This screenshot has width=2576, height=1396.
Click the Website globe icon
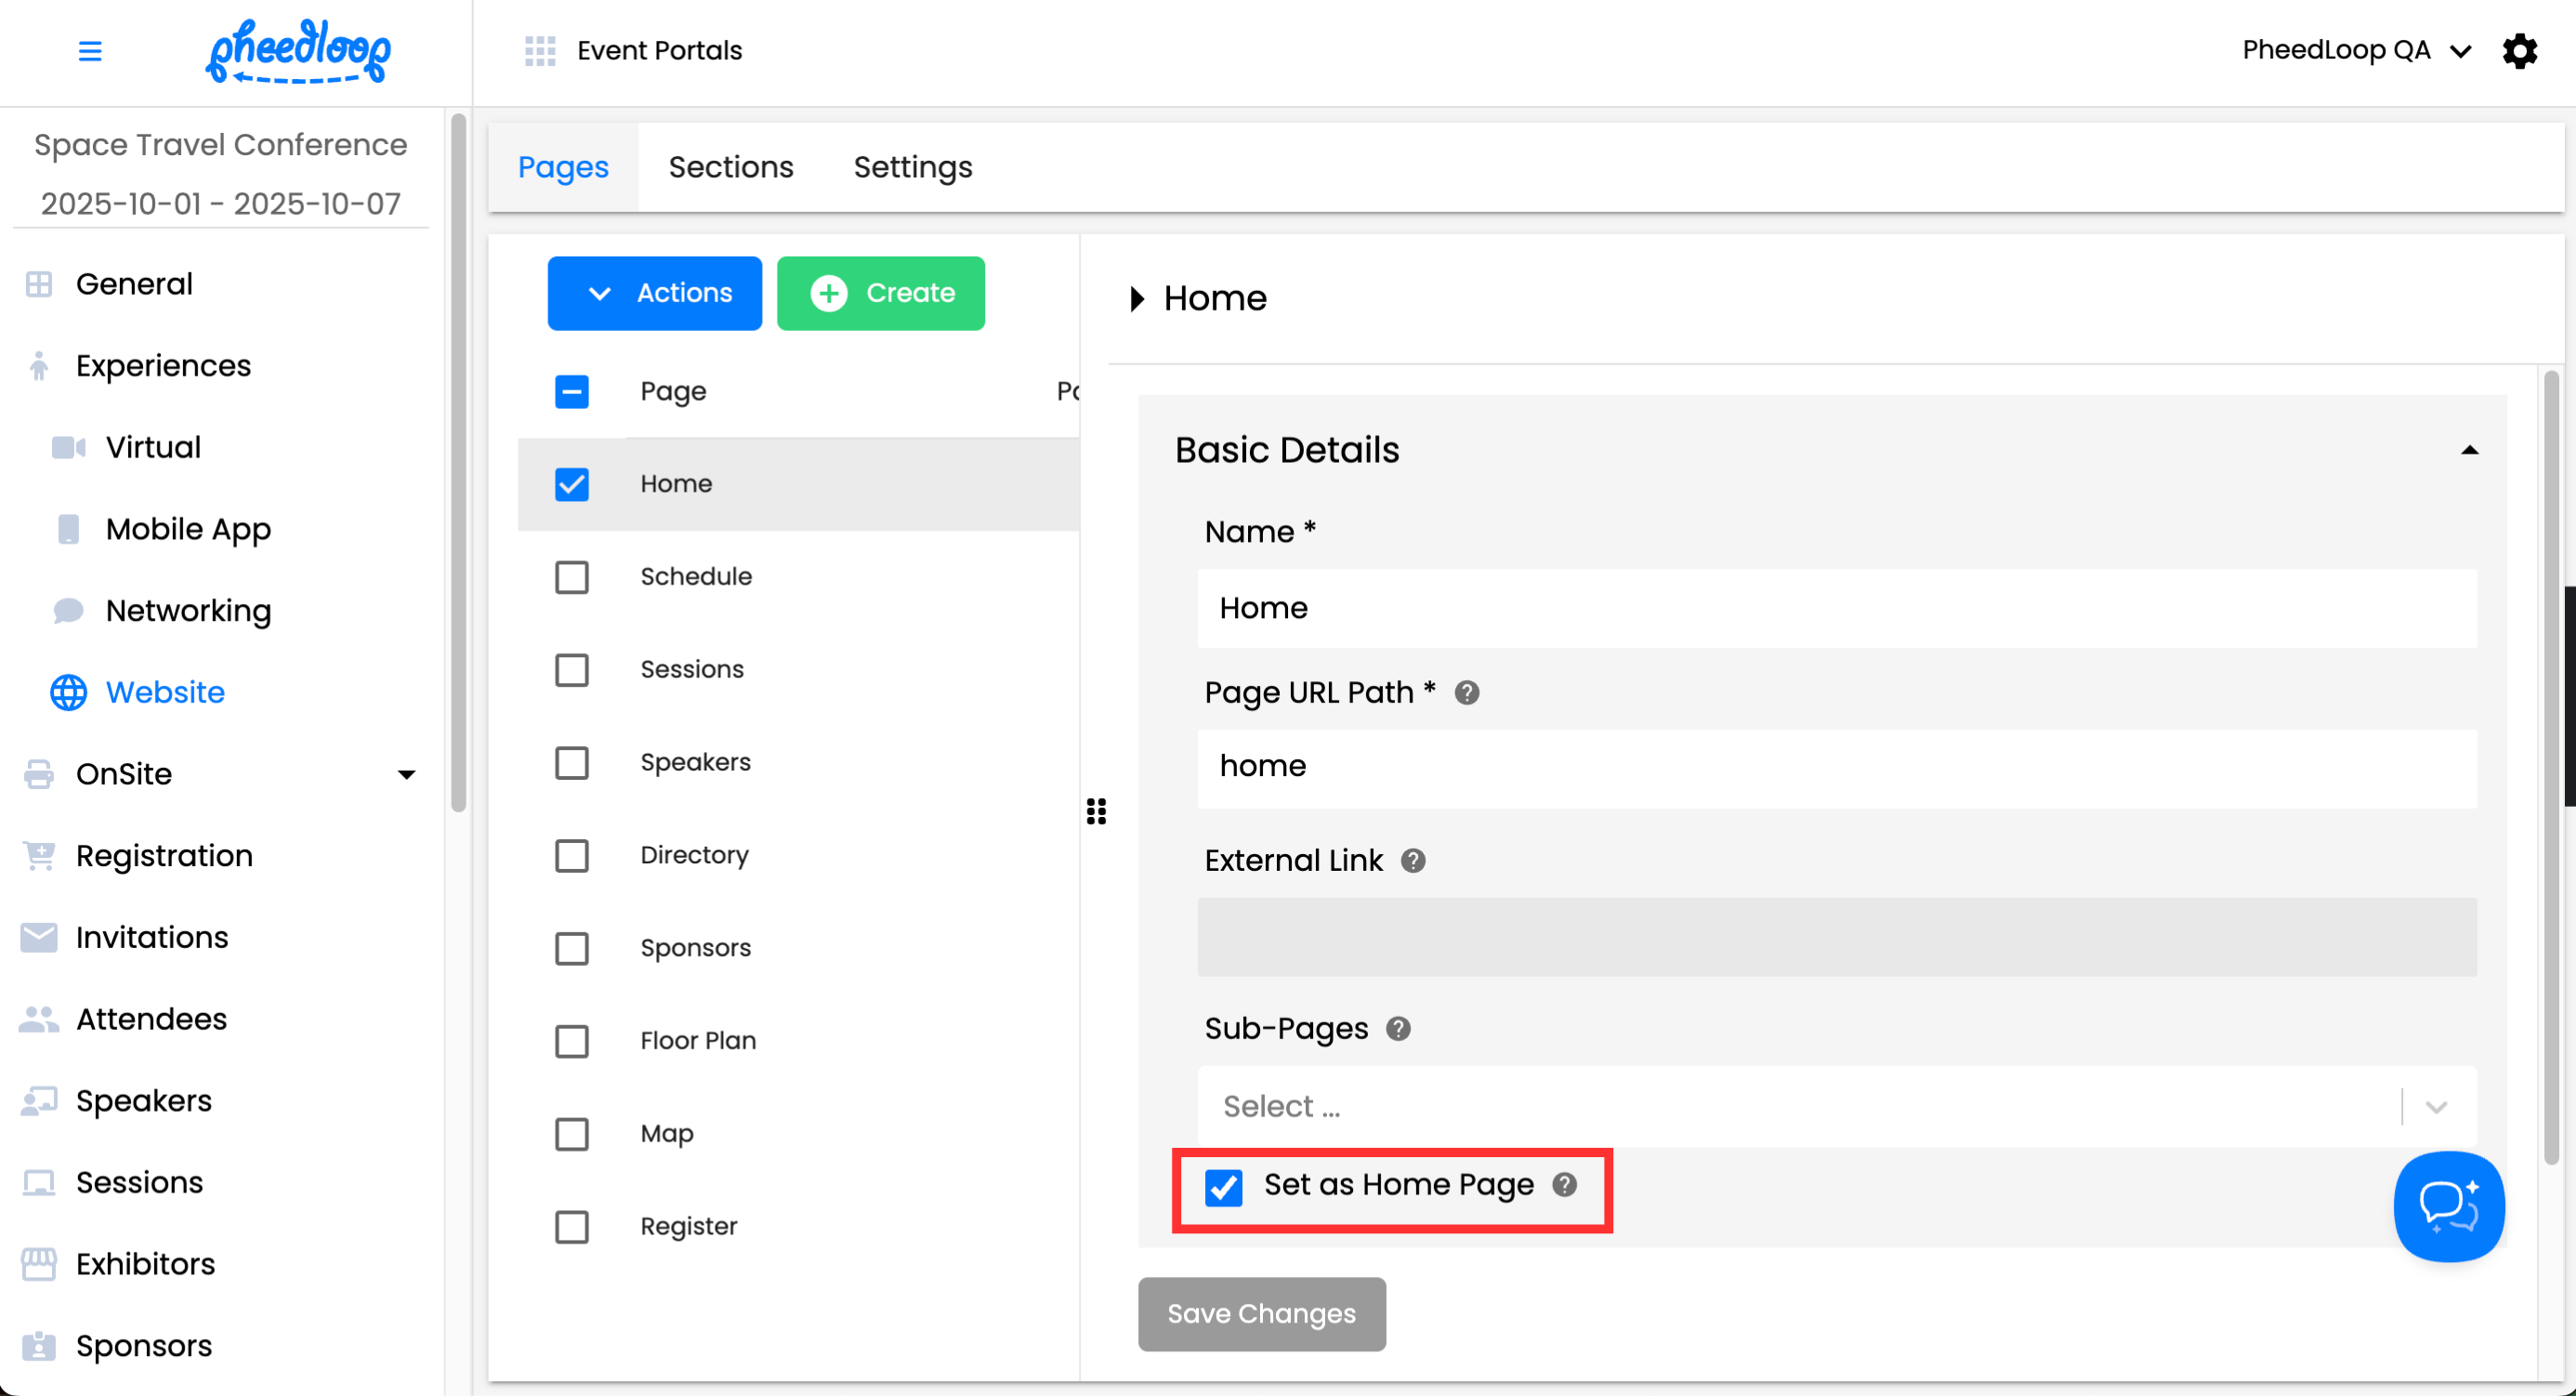point(68,692)
